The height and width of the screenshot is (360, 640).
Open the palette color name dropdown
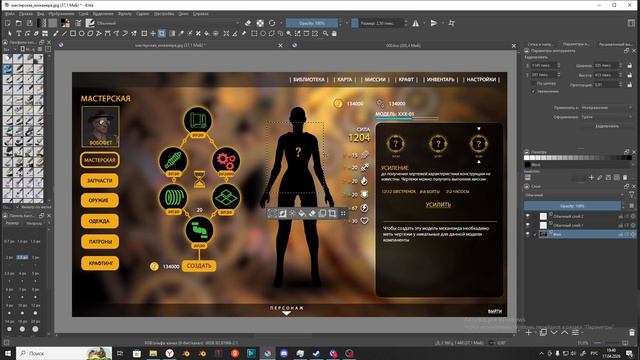point(580,164)
